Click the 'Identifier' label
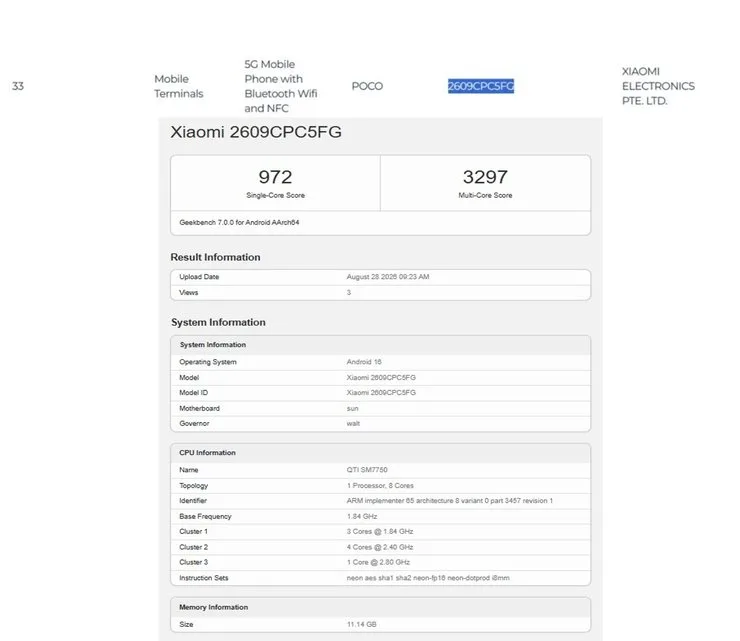740x641 pixels. (x=193, y=501)
